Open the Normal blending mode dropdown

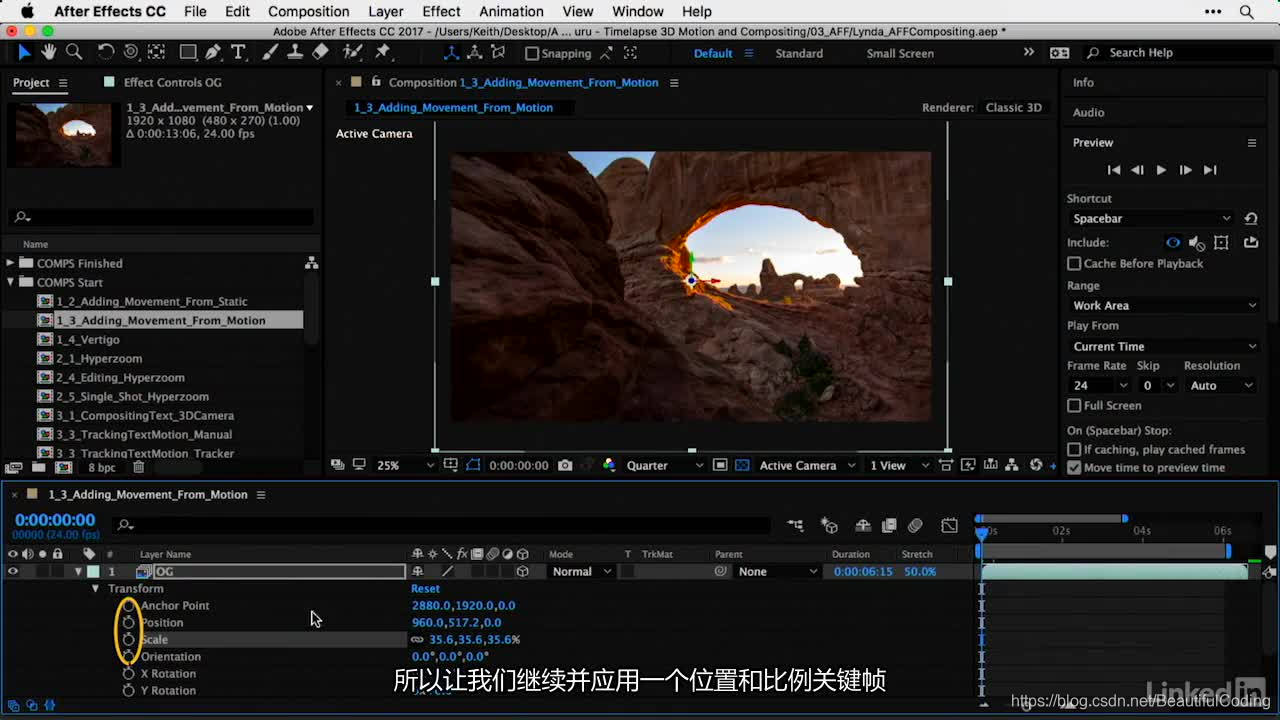click(x=581, y=572)
